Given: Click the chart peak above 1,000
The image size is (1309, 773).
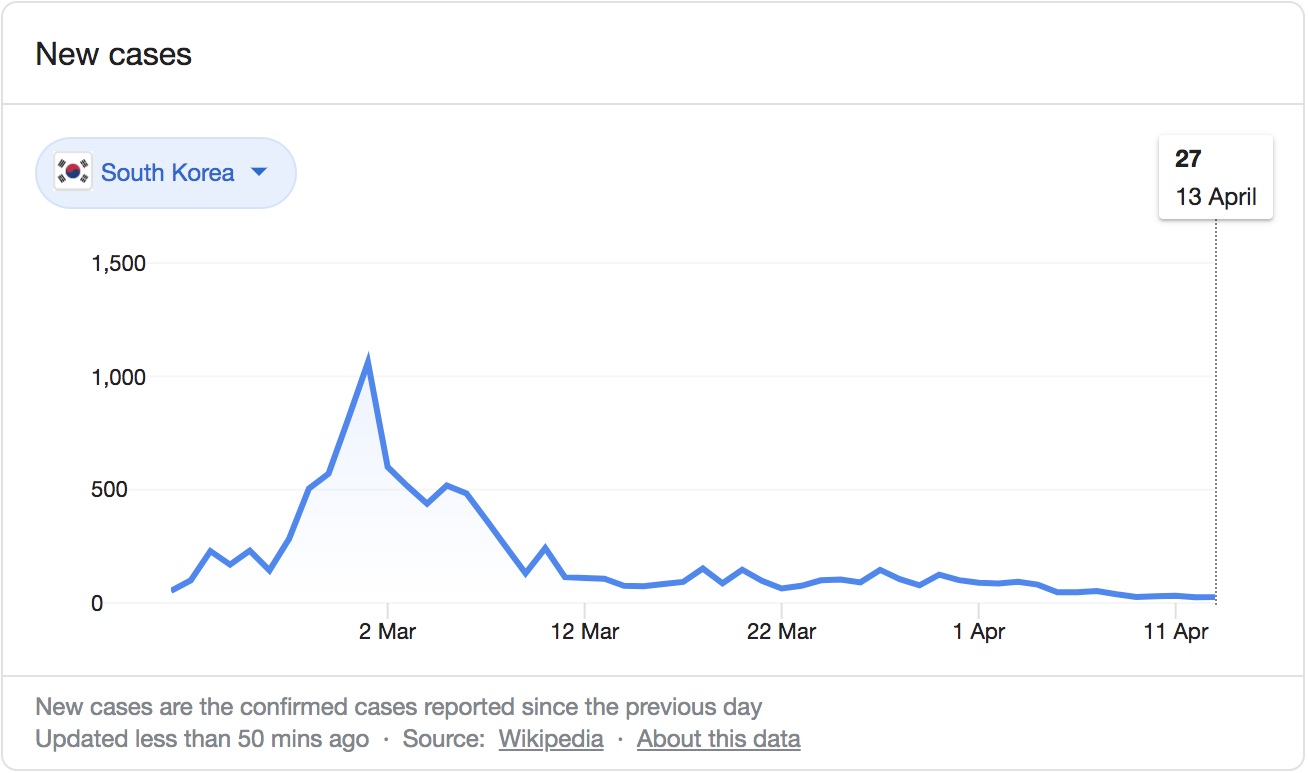Looking at the screenshot, I should pos(369,362).
